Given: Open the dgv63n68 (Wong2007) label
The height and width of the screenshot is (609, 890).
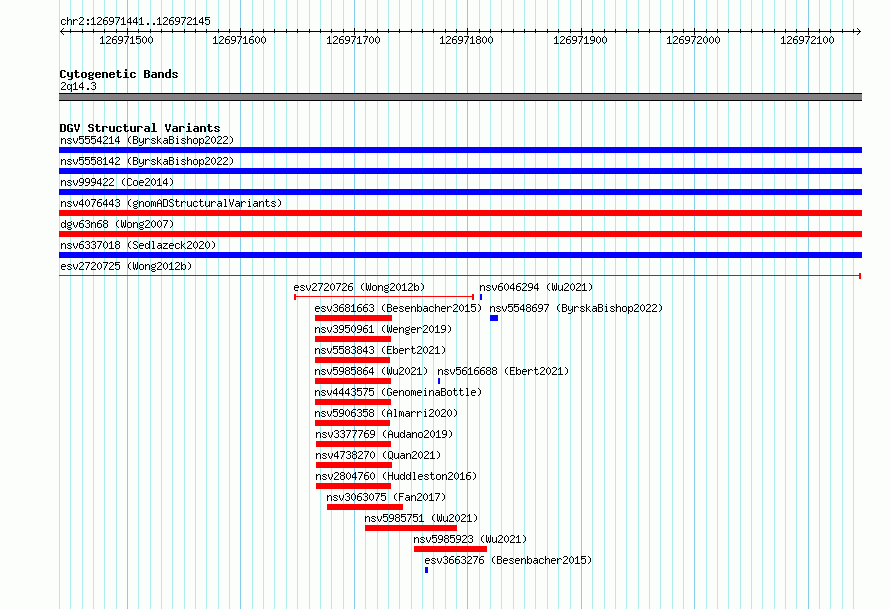Looking at the screenshot, I should tap(117, 224).
